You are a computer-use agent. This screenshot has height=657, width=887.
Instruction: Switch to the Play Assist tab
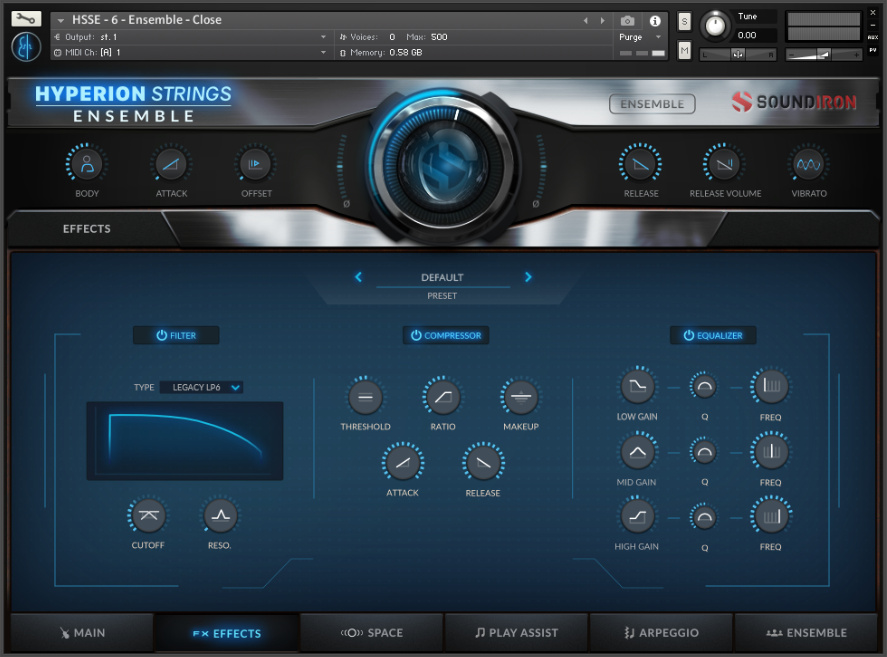(516, 633)
